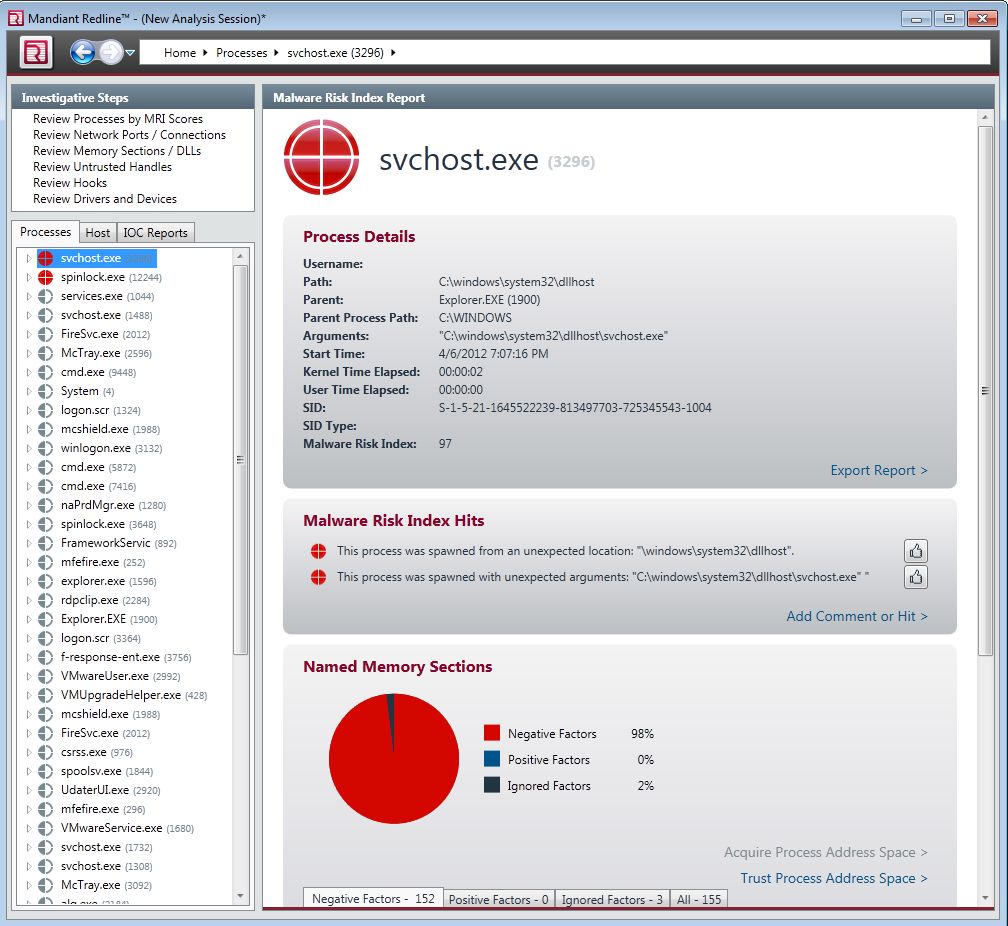Click the MRI icon beside FireSvc.exe (2012) near McTray.exe (2596)
This screenshot has height=926, width=1008.
tap(46, 334)
